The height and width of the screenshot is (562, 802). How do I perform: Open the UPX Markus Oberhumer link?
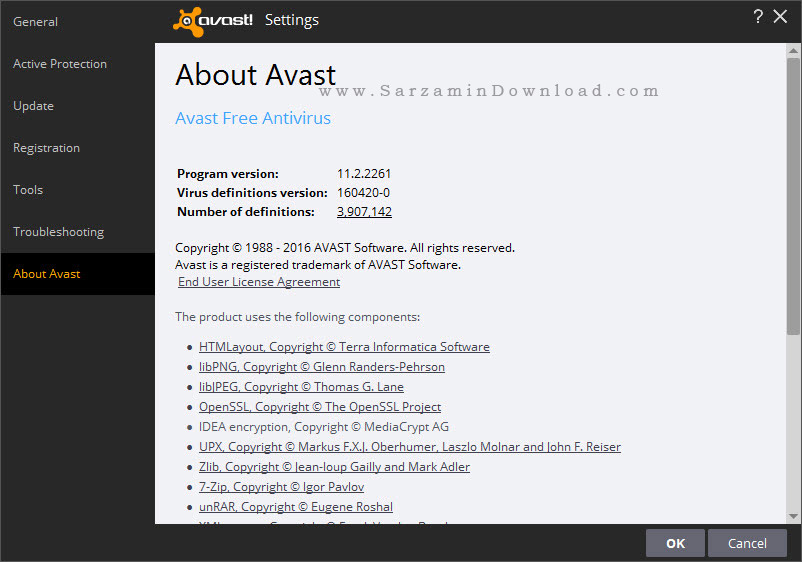410,446
